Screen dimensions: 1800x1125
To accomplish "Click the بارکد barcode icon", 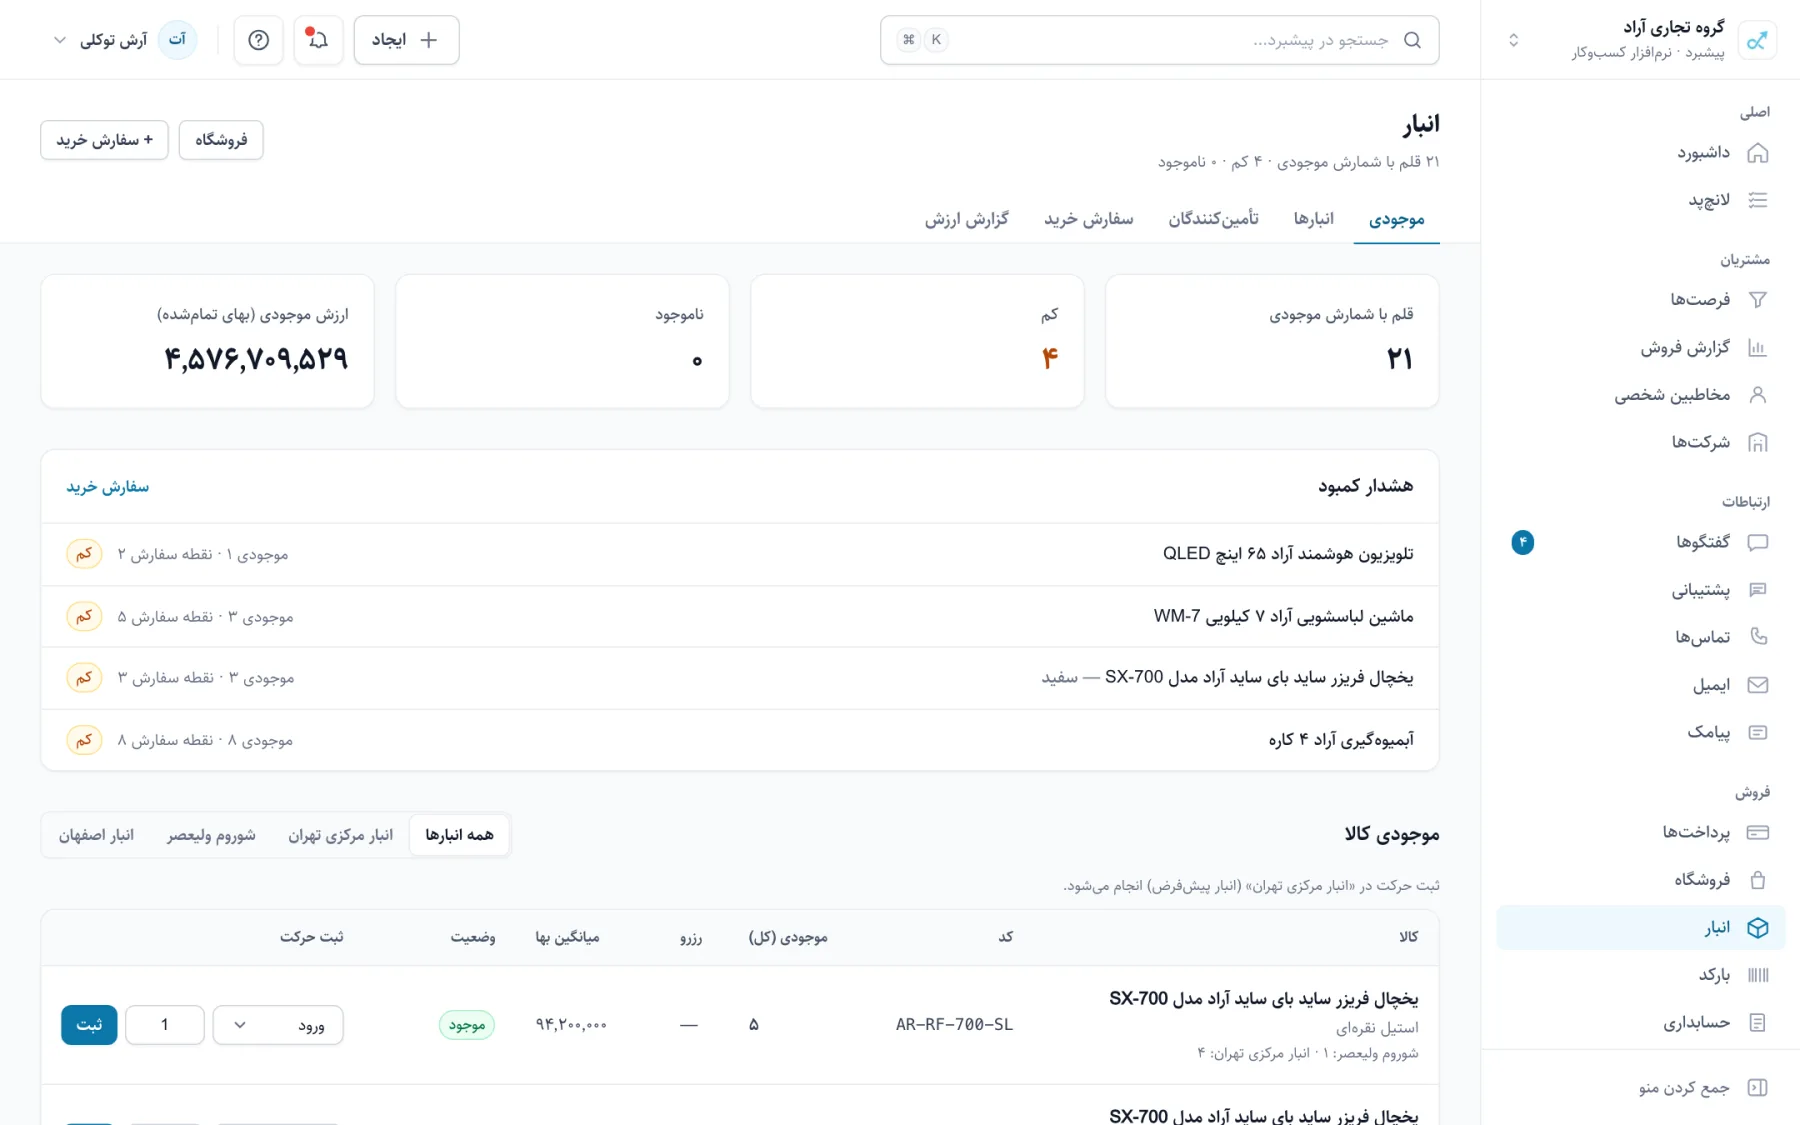I will pos(1757,975).
